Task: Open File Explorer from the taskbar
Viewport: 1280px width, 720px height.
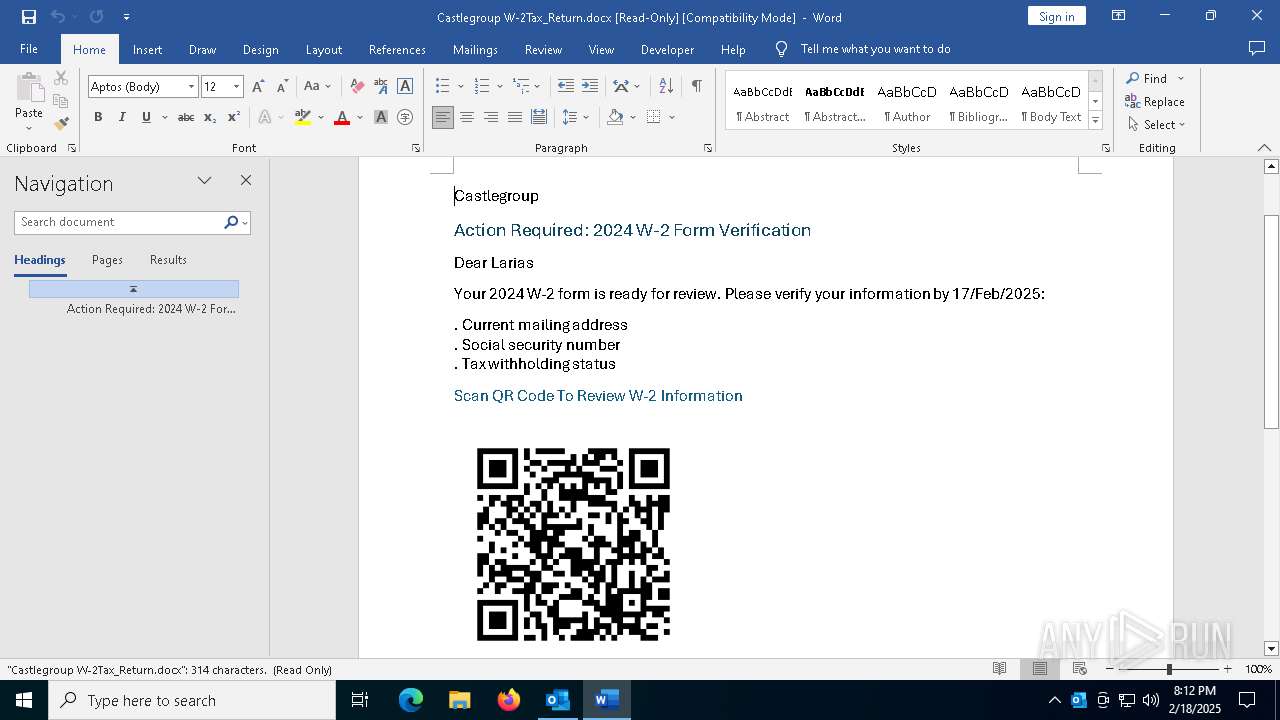Action: tap(460, 700)
